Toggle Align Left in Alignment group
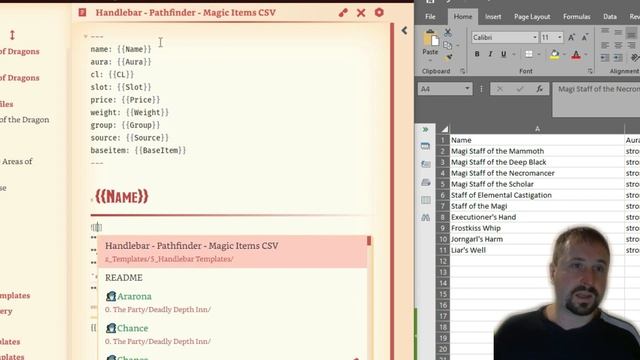 point(605,45)
